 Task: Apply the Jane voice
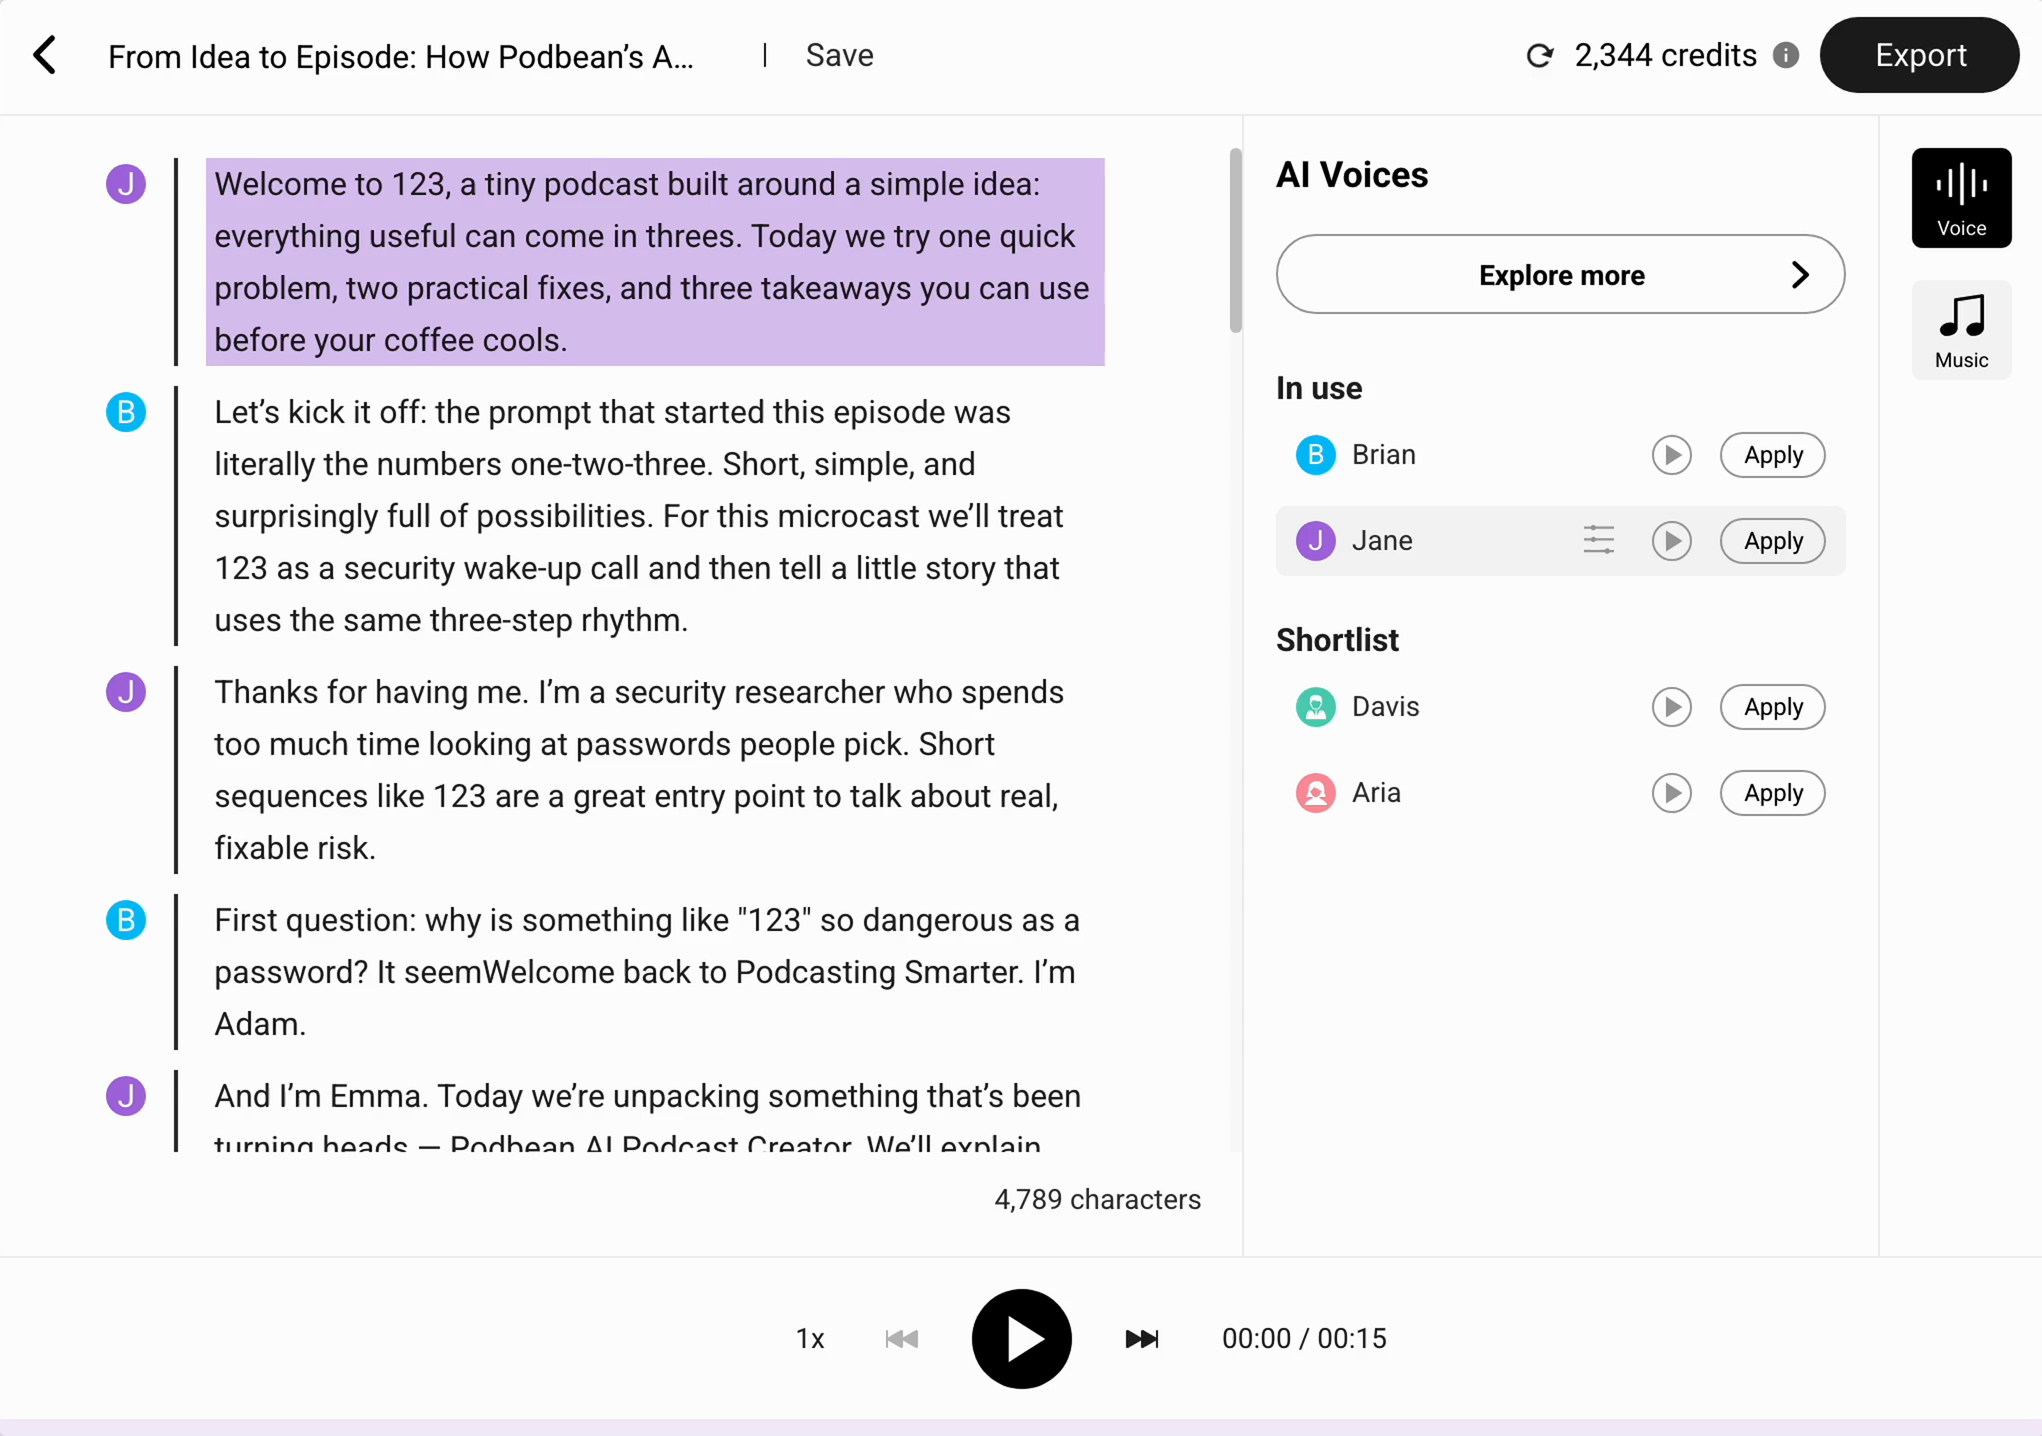click(1772, 541)
